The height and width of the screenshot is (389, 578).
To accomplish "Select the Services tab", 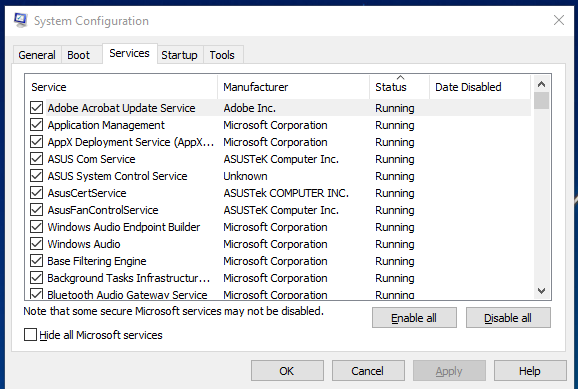I will tap(129, 53).
